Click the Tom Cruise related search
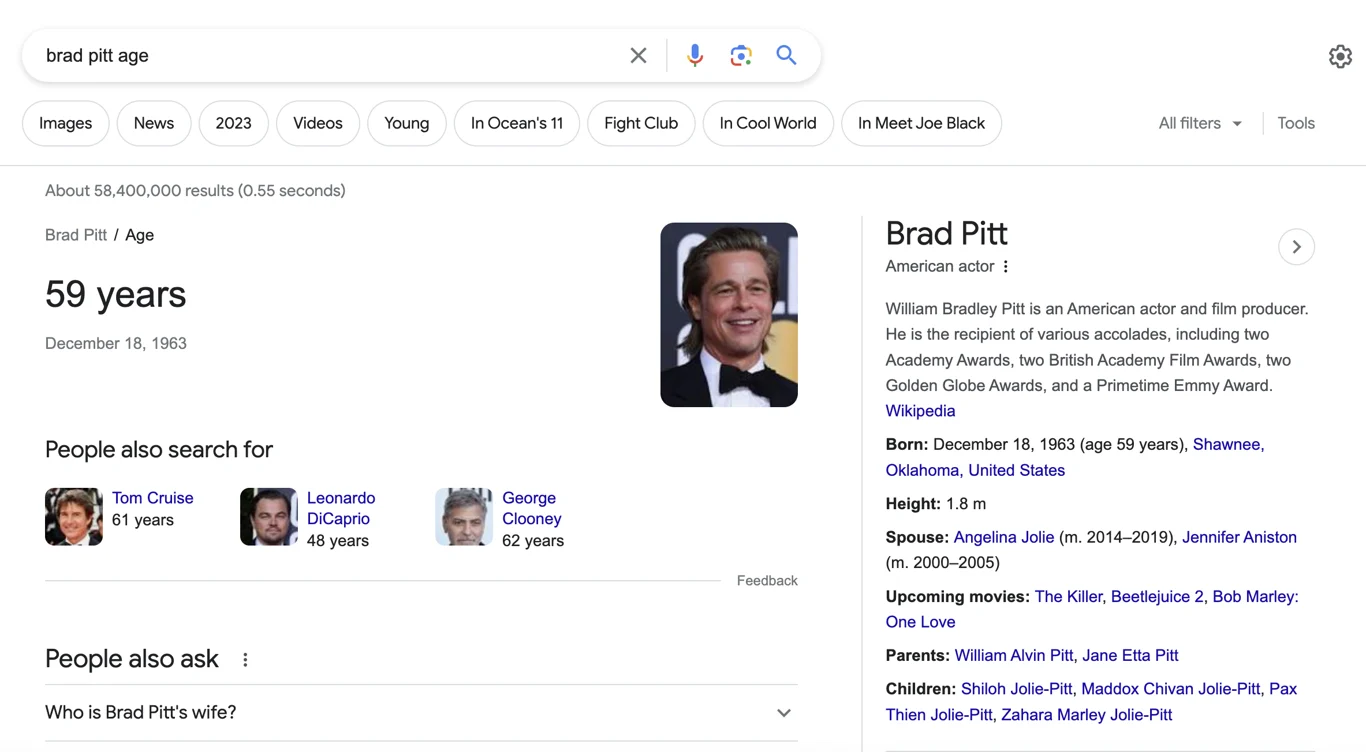 pyautogui.click(x=152, y=498)
